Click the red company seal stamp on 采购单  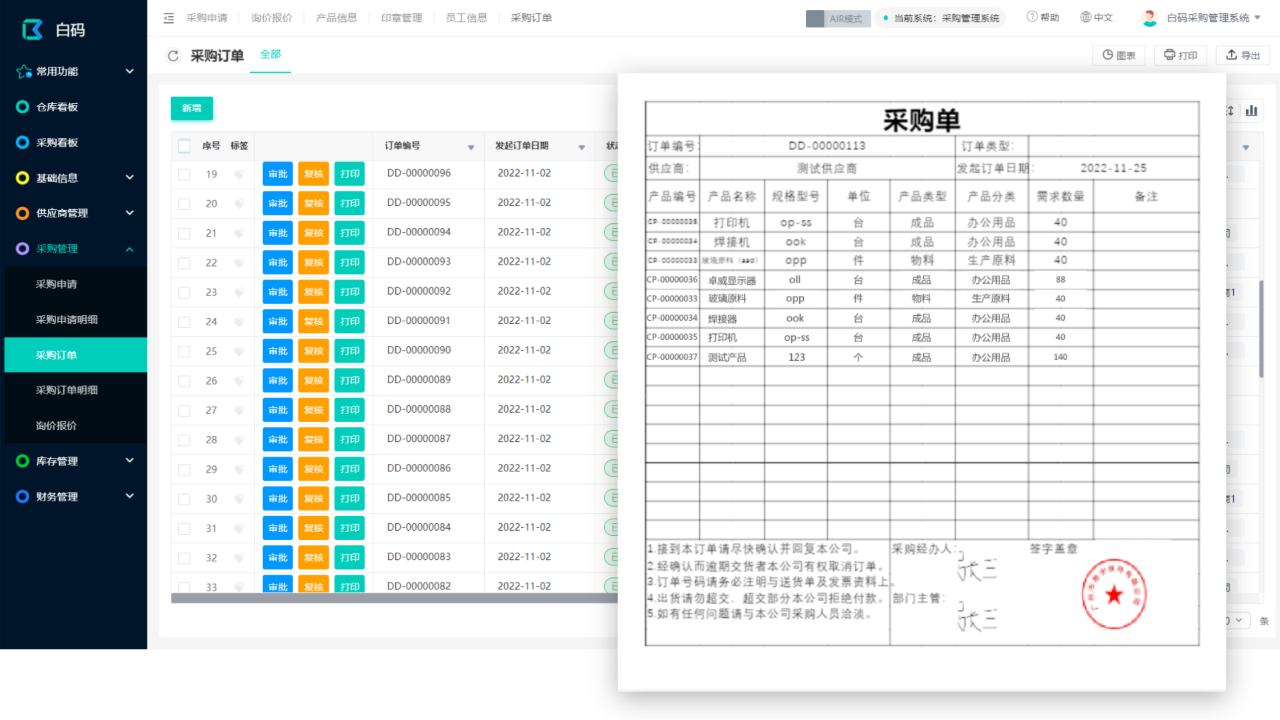point(1114,595)
